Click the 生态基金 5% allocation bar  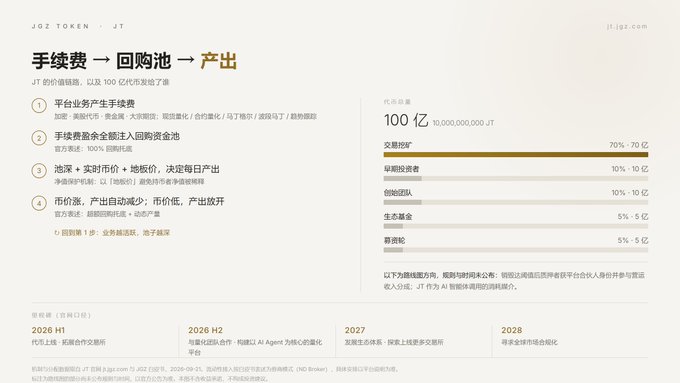(516, 226)
